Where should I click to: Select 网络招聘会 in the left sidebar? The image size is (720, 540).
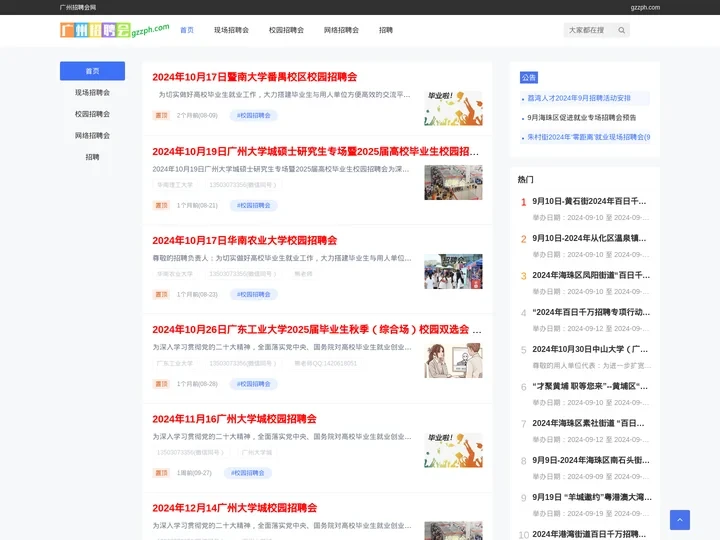(x=92, y=135)
